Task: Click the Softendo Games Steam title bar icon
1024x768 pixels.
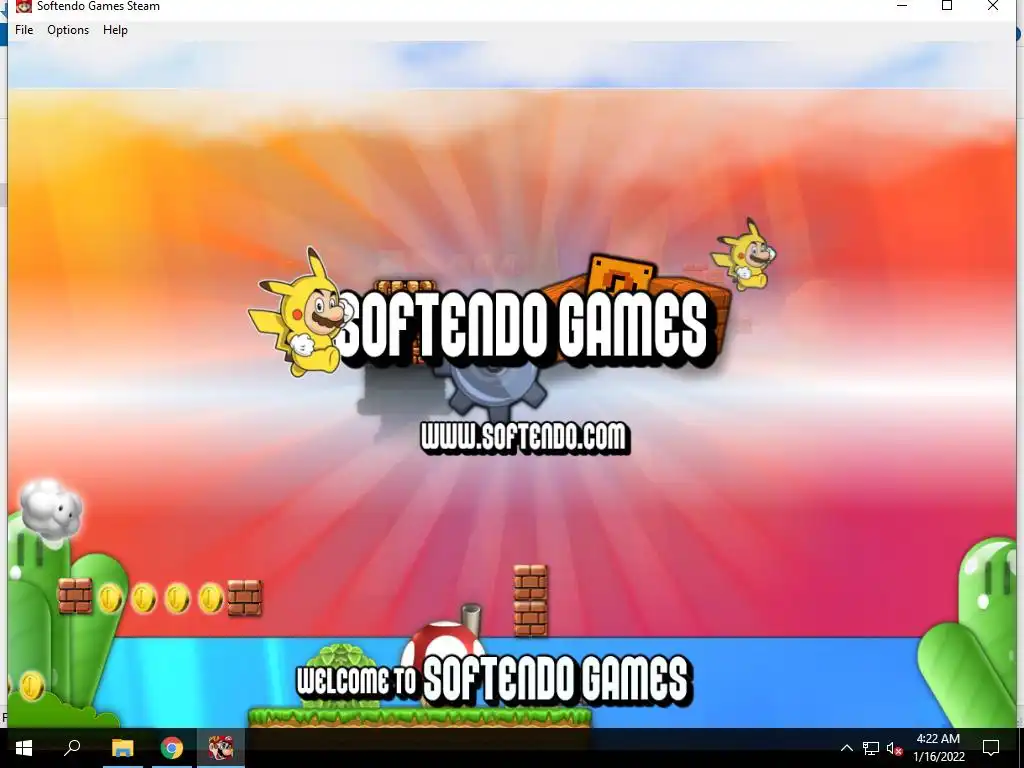Action: pos(24,6)
